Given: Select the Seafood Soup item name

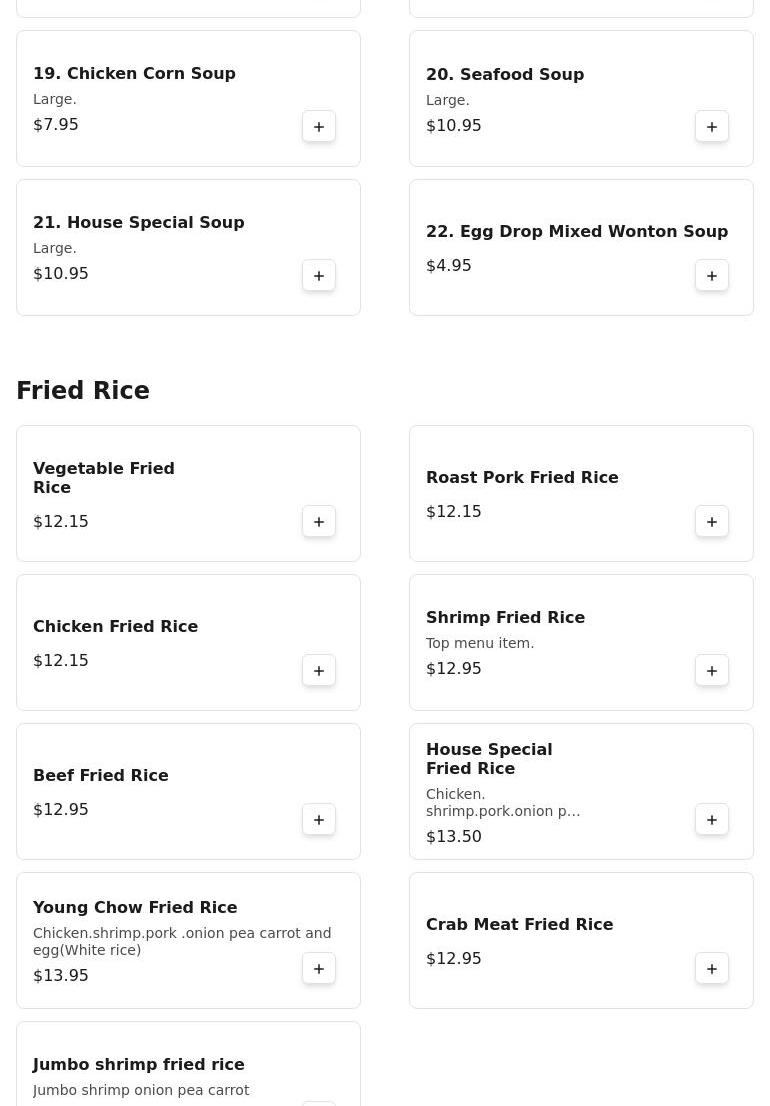Looking at the screenshot, I should coord(504,75).
